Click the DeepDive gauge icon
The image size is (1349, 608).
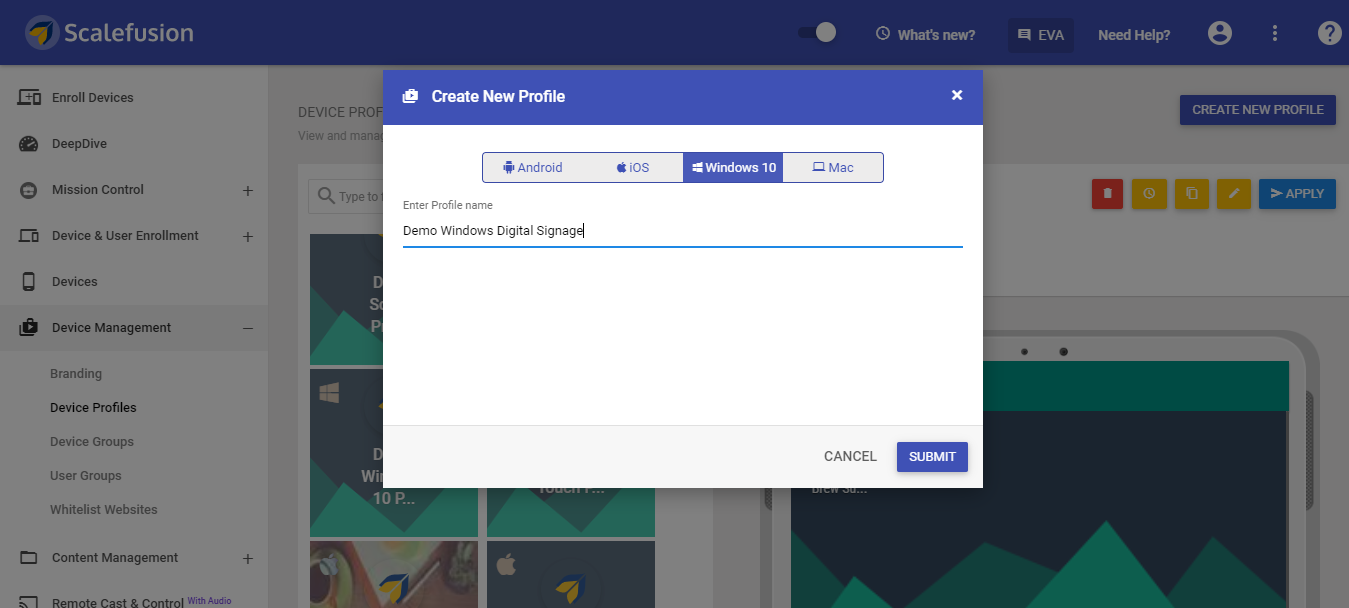[x=29, y=144]
